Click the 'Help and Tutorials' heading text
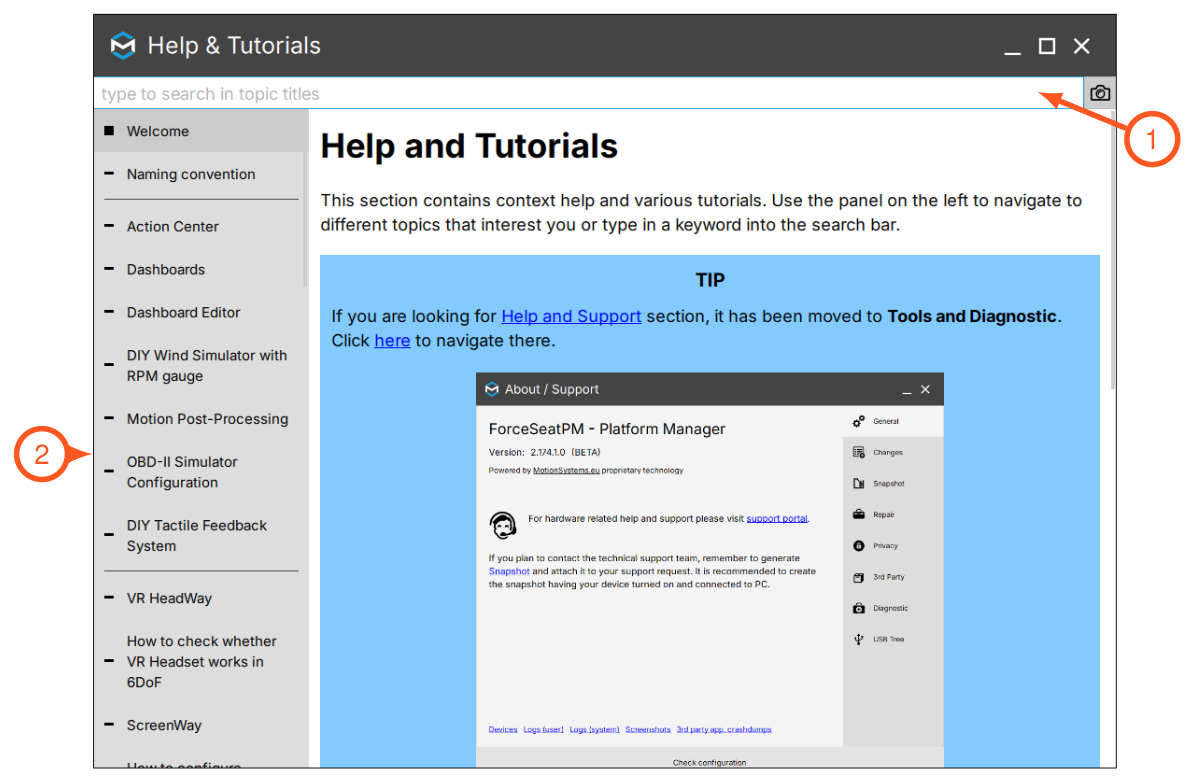Screen dimensions: 1195x783 tap(469, 146)
